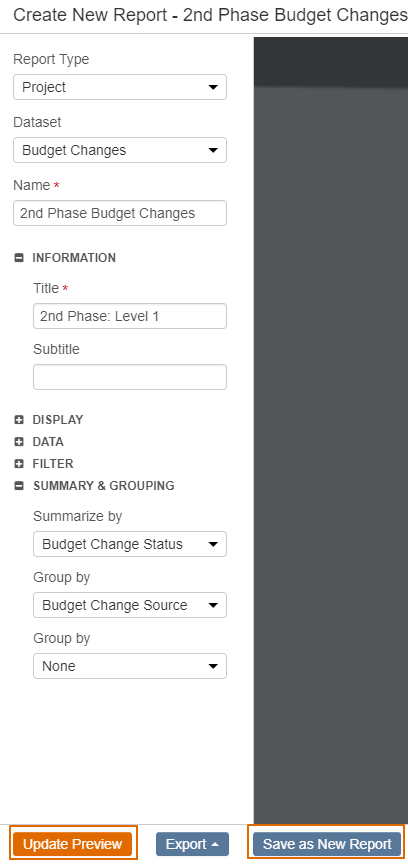Click Save as New Report button
This screenshot has width=408, height=864.
click(x=327, y=844)
